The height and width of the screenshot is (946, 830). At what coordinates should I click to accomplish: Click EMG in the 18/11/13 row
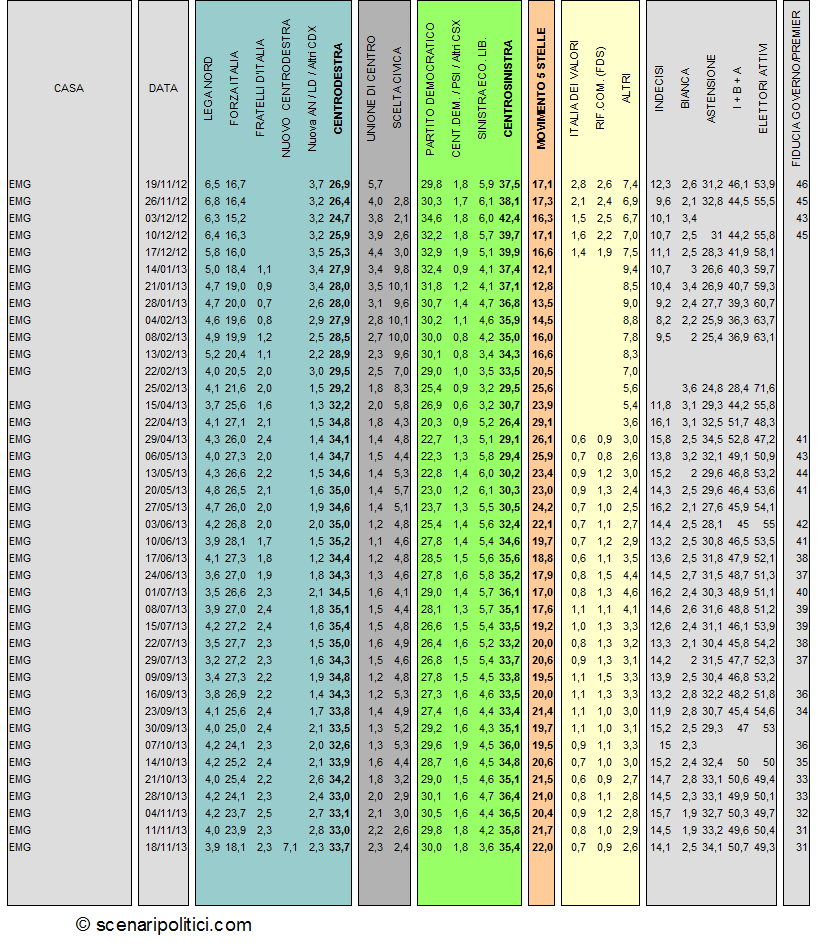coord(20,847)
